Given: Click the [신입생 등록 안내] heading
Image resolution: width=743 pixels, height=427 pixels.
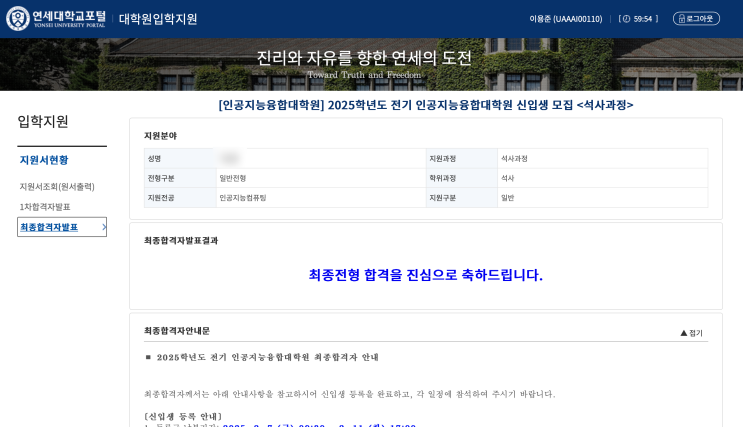Looking at the screenshot, I should [183, 417].
